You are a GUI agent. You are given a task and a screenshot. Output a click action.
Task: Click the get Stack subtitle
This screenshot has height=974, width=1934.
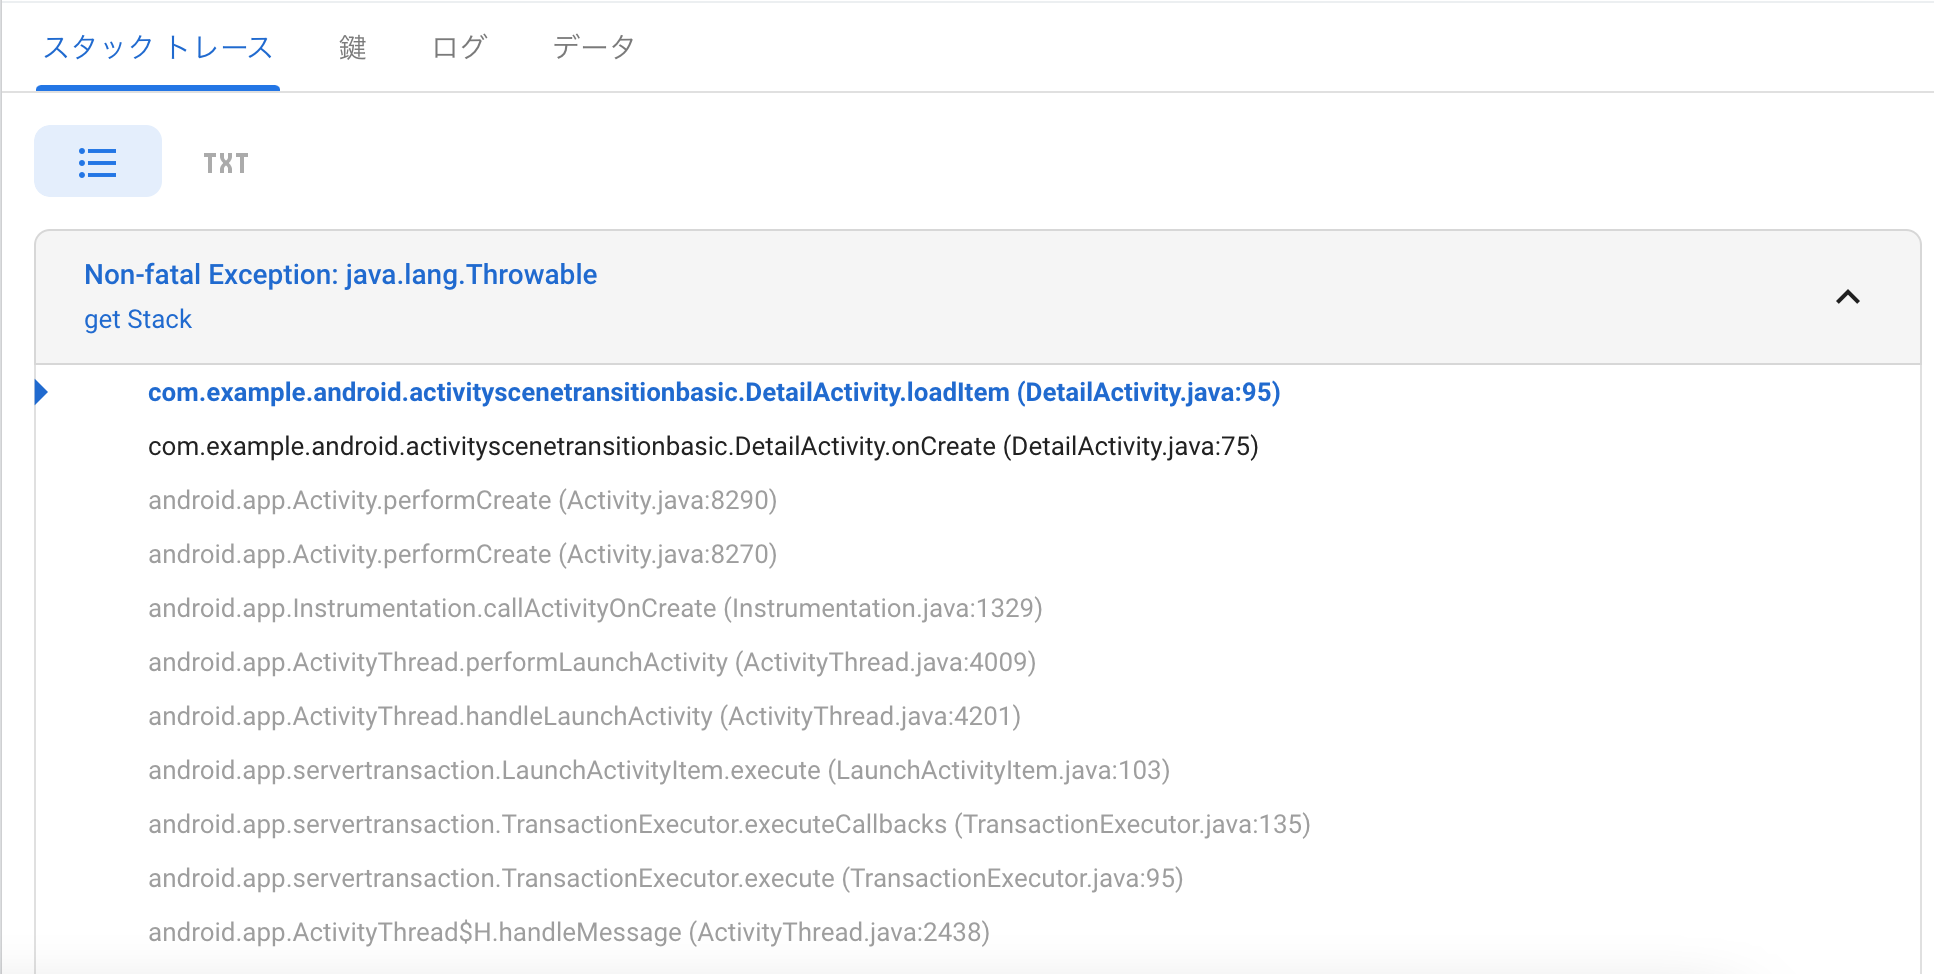138,319
